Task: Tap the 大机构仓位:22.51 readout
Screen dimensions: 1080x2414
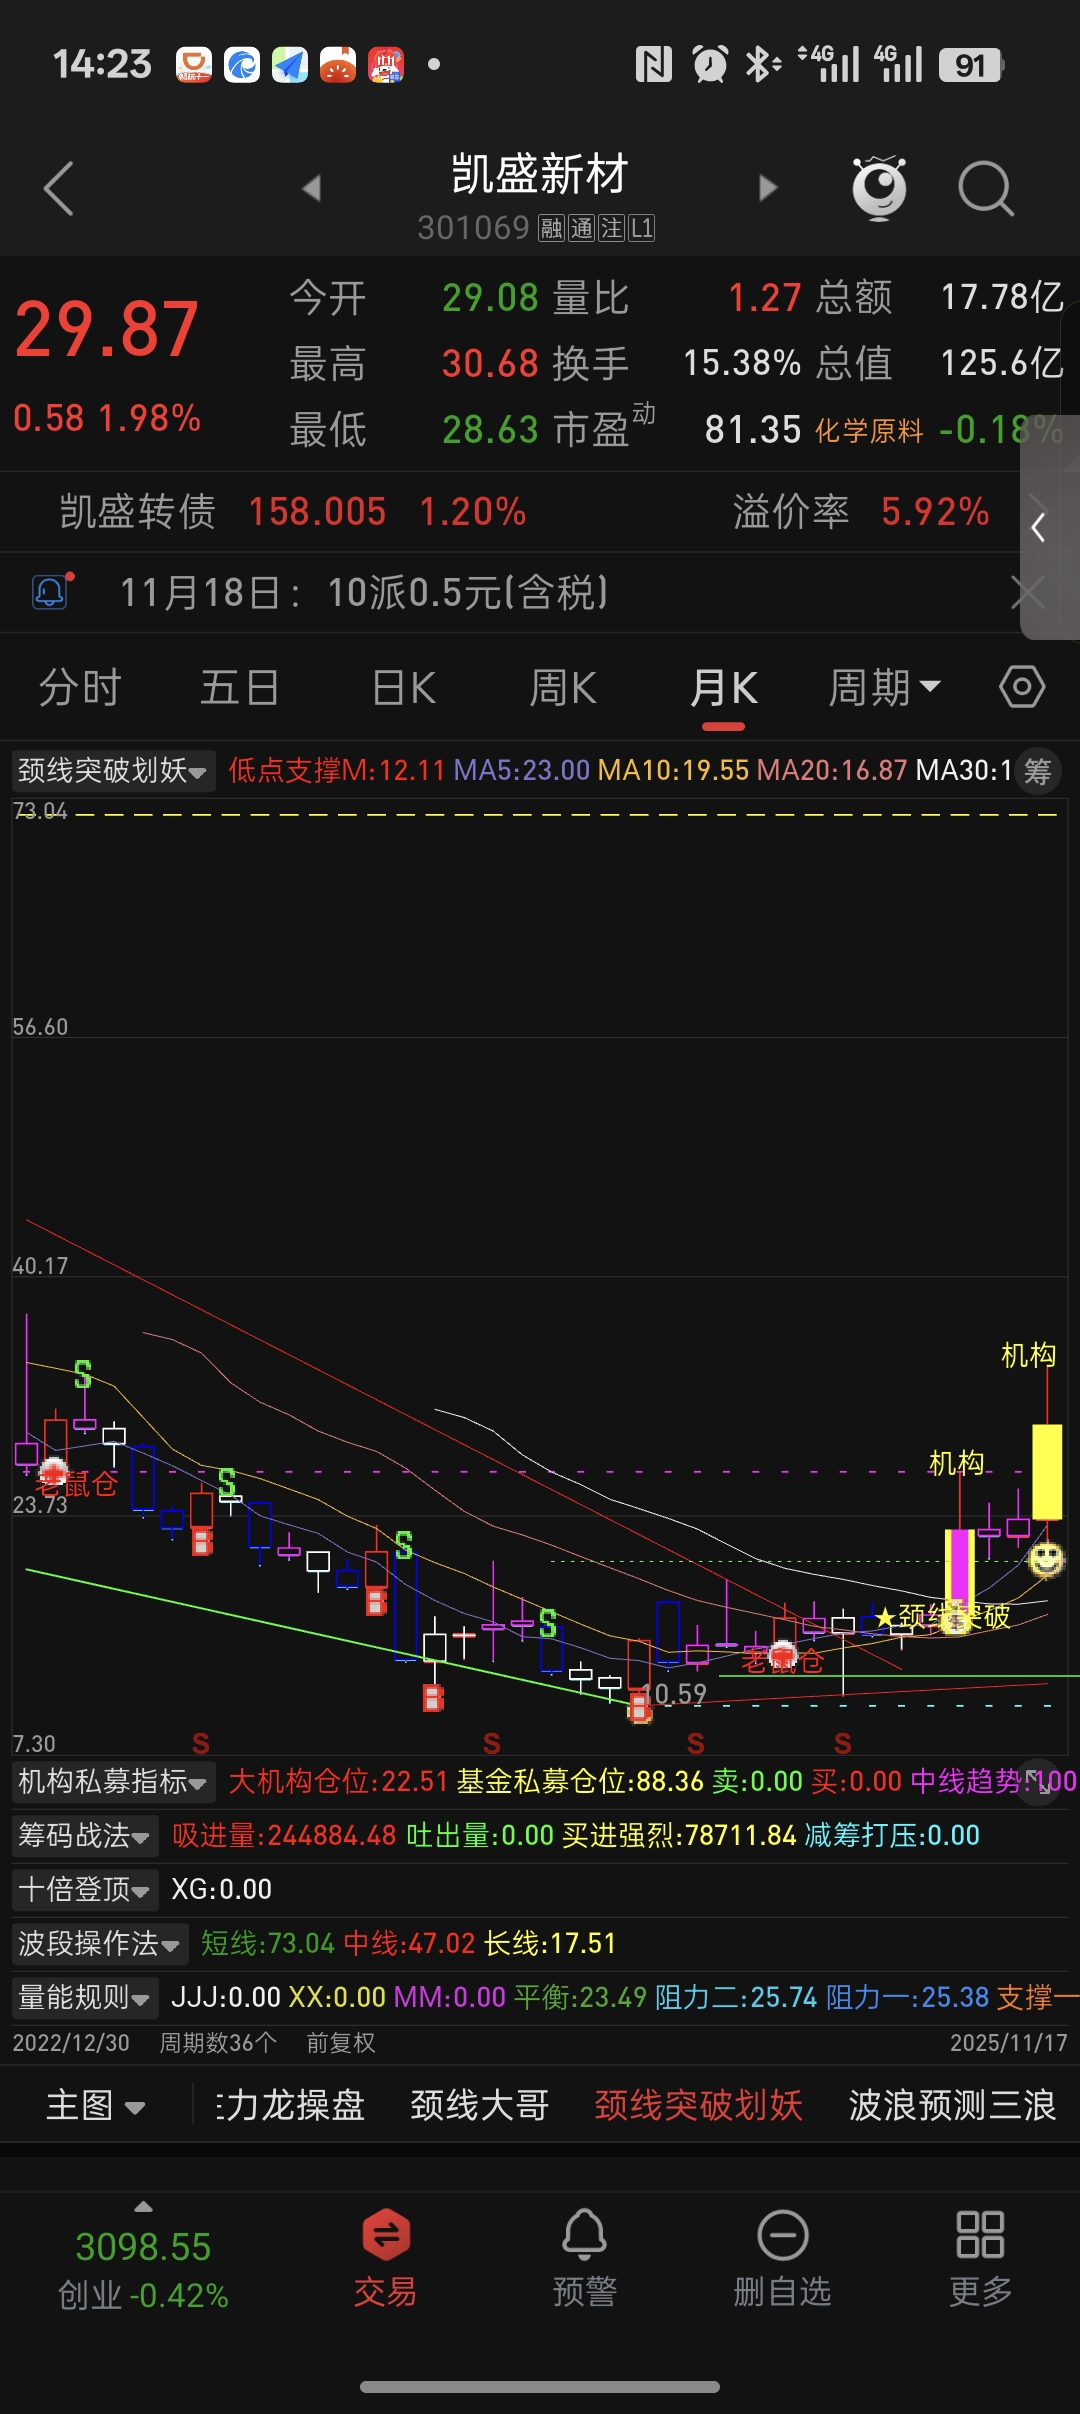Action: pyautogui.click(x=338, y=1781)
